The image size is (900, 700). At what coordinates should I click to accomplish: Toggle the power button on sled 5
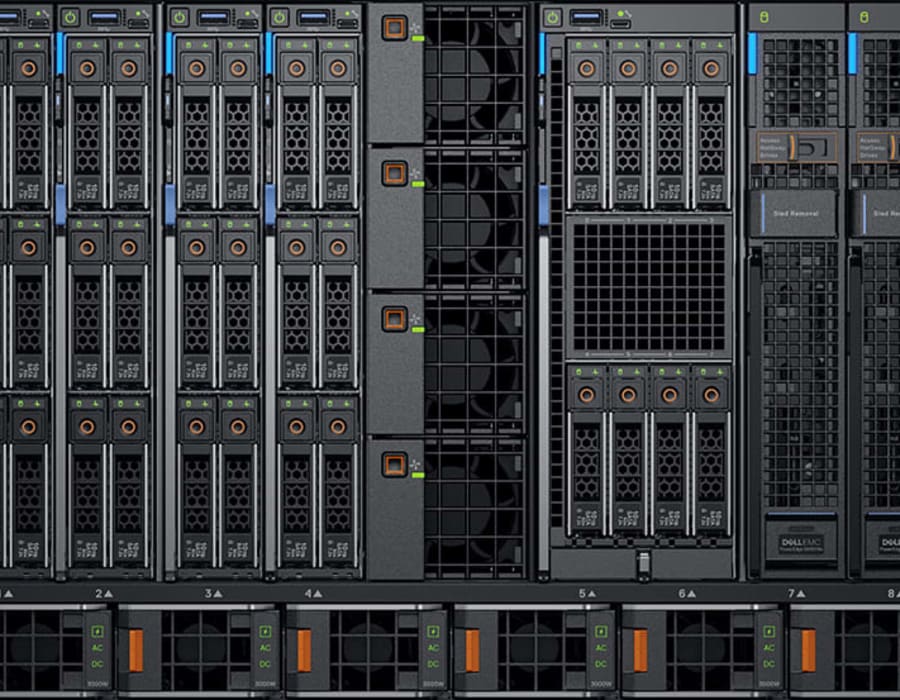pos(553,15)
